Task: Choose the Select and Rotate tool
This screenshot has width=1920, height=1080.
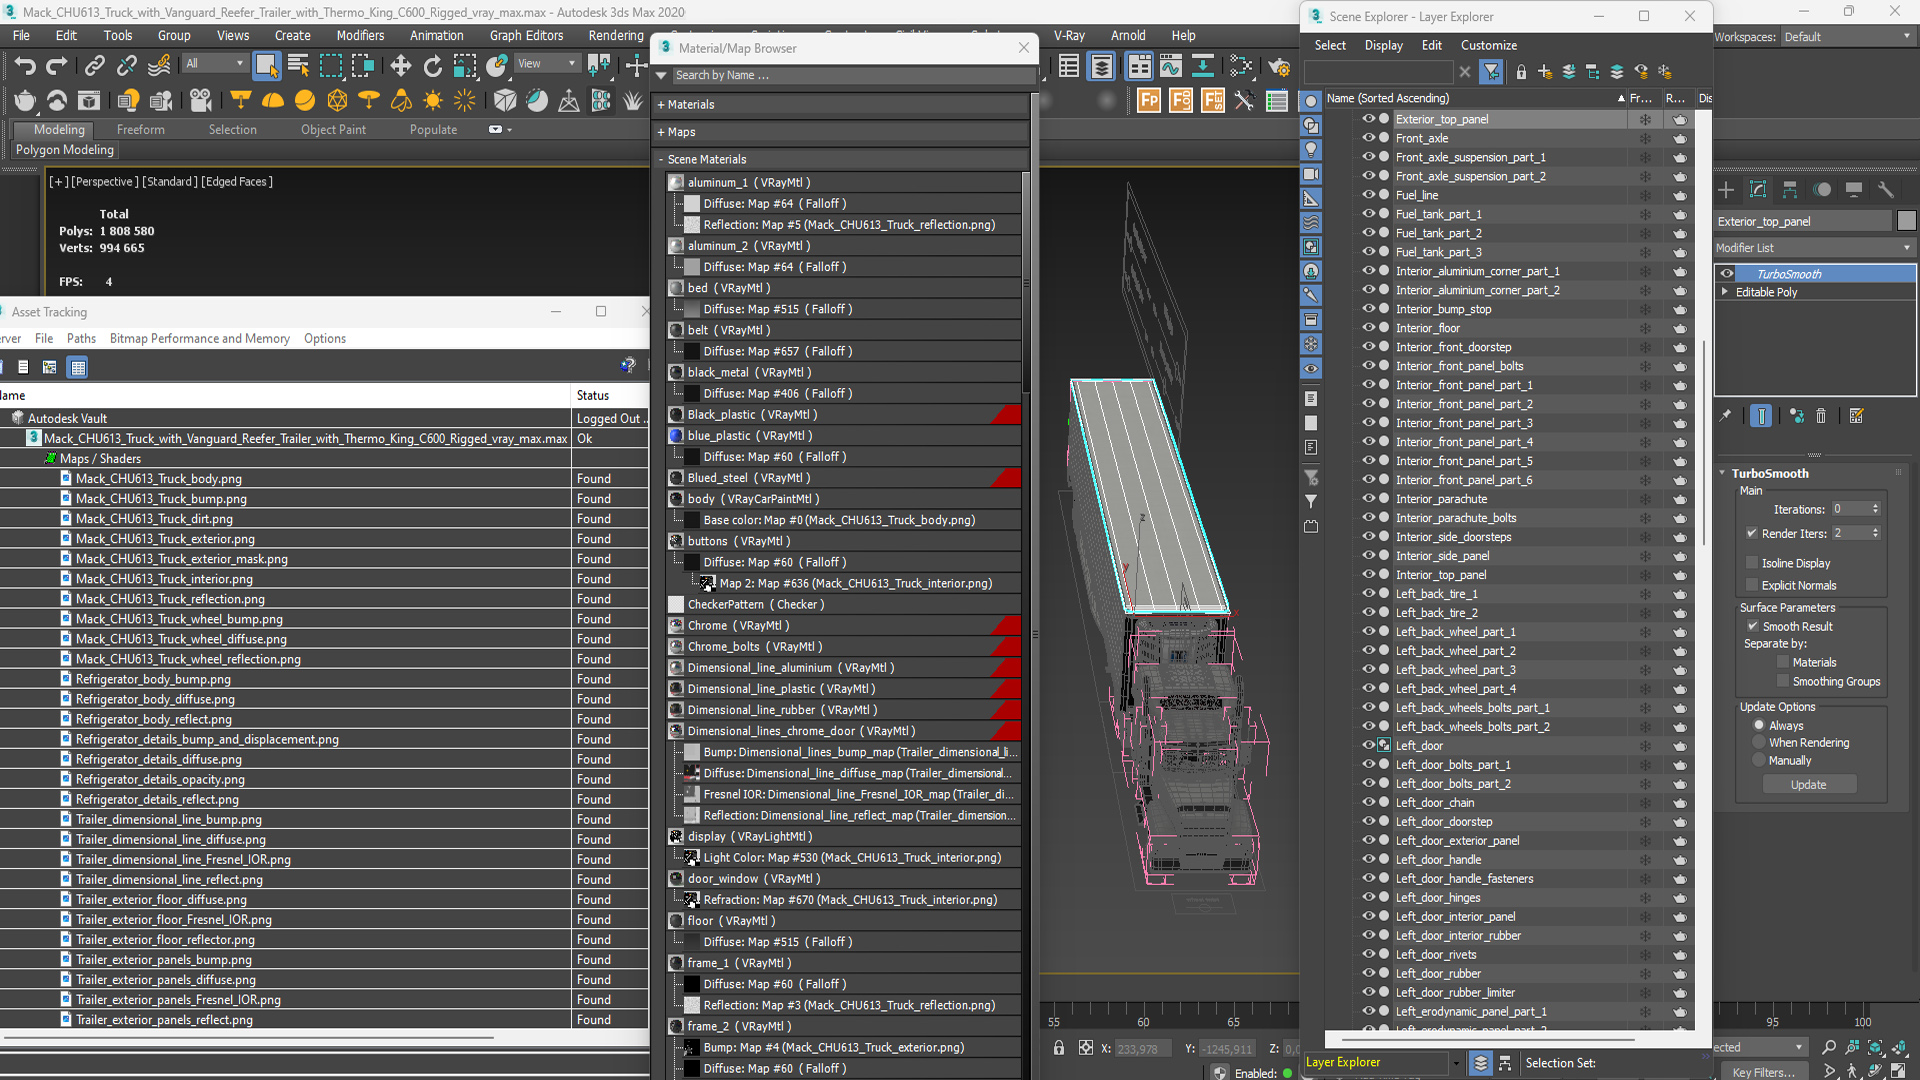Action: click(432, 66)
